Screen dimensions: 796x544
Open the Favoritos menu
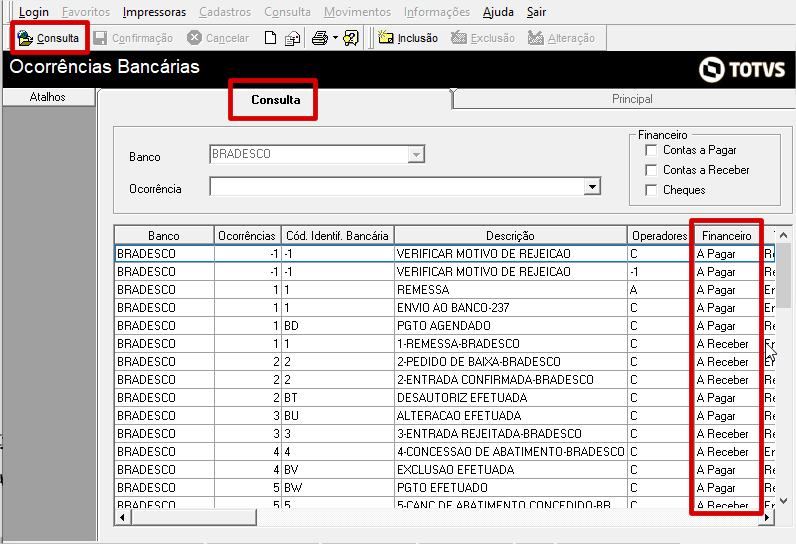pos(86,12)
